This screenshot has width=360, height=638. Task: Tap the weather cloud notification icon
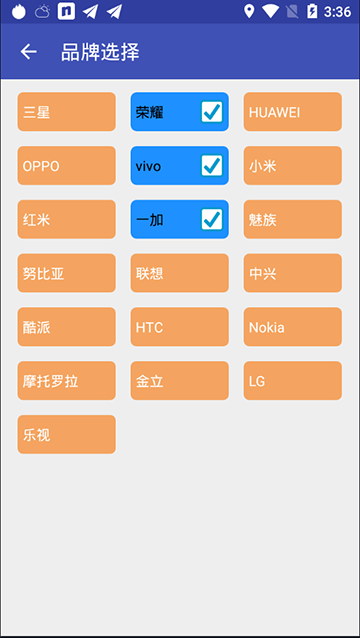[42, 11]
